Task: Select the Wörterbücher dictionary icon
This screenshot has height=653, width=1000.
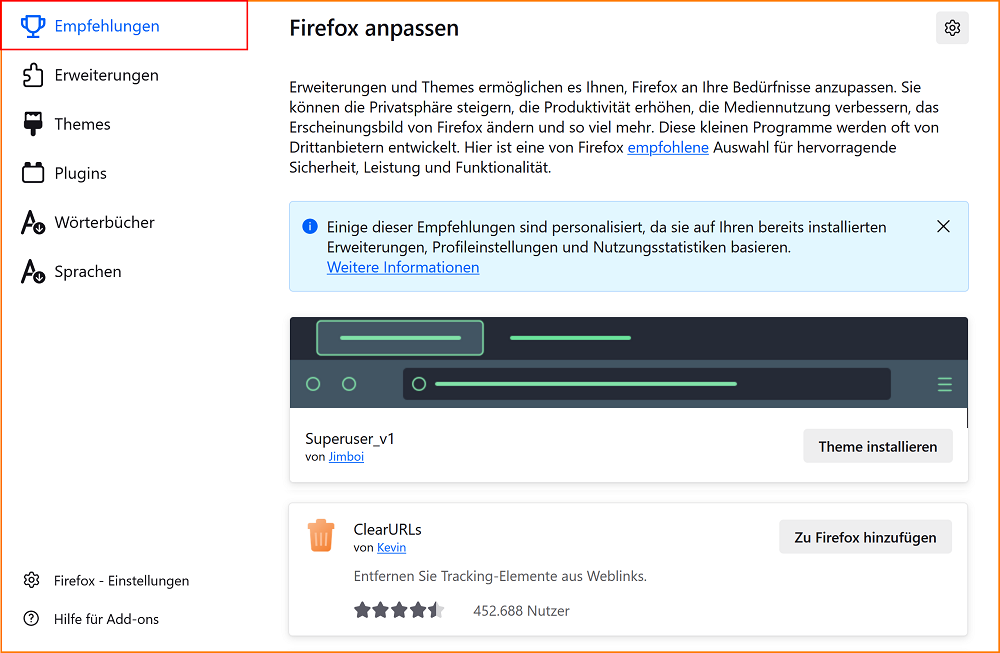Action: tap(33, 221)
